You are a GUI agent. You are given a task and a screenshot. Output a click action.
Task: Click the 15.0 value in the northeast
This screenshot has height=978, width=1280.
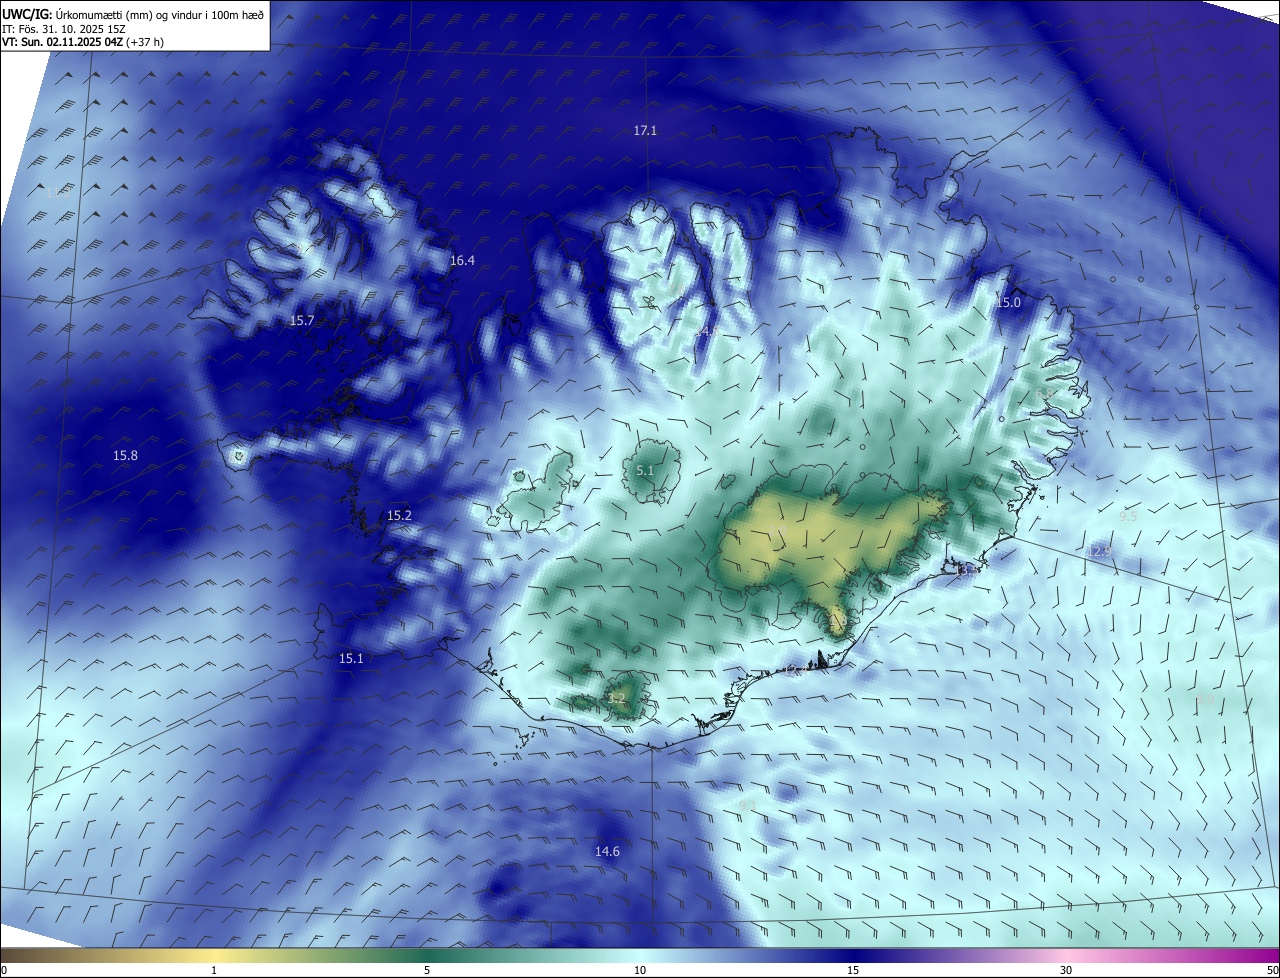pyautogui.click(x=1010, y=303)
